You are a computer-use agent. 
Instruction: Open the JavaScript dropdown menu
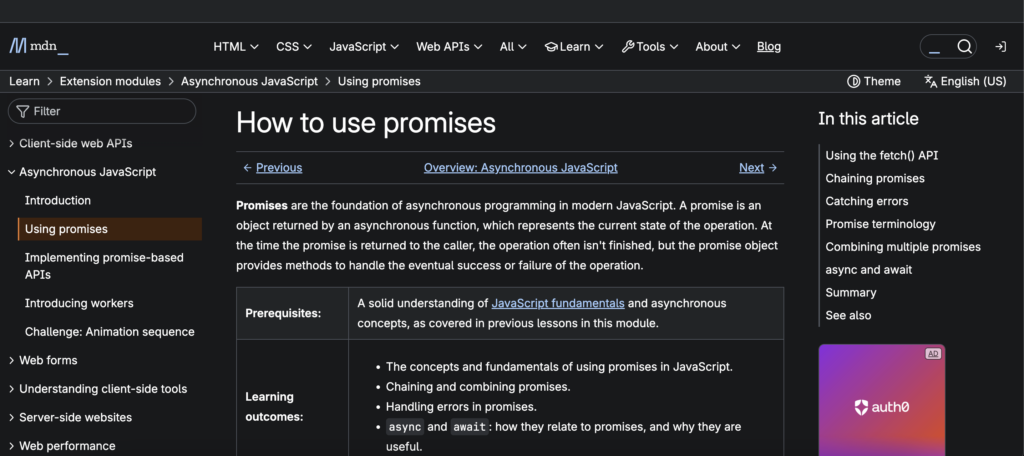[364, 47]
